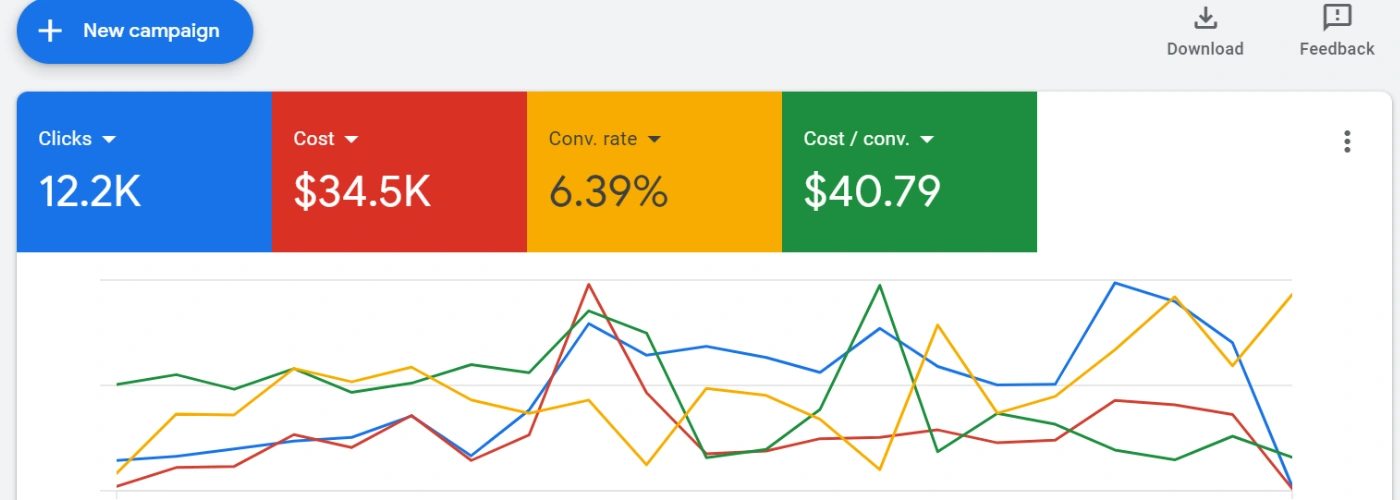Open the three-dot more options menu

[1347, 142]
